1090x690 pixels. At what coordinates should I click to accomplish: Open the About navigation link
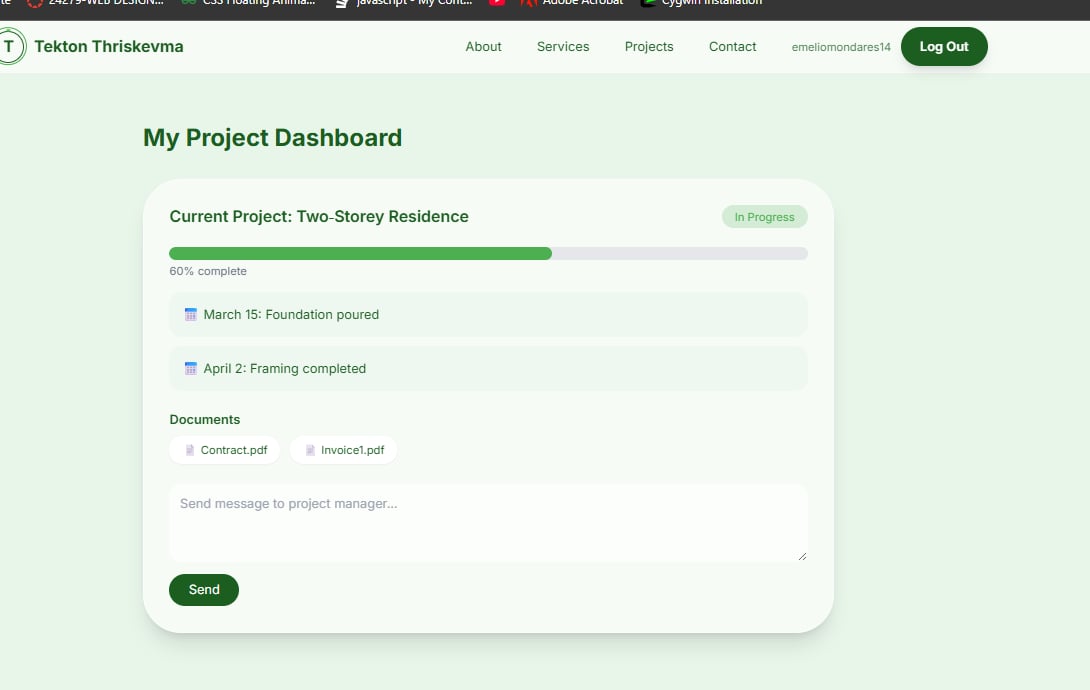click(x=483, y=47)
